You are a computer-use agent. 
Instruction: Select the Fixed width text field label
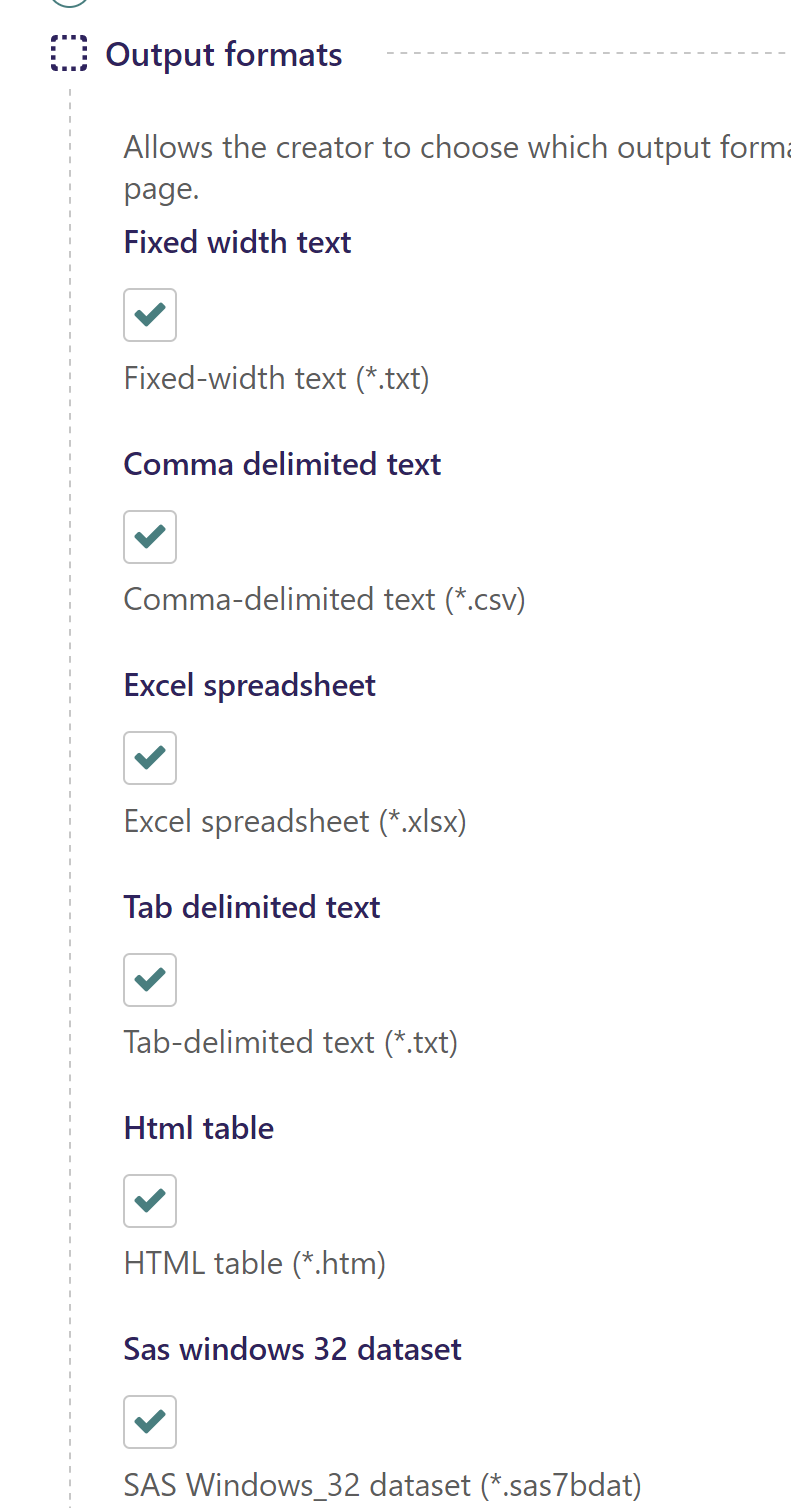[237, 242]
